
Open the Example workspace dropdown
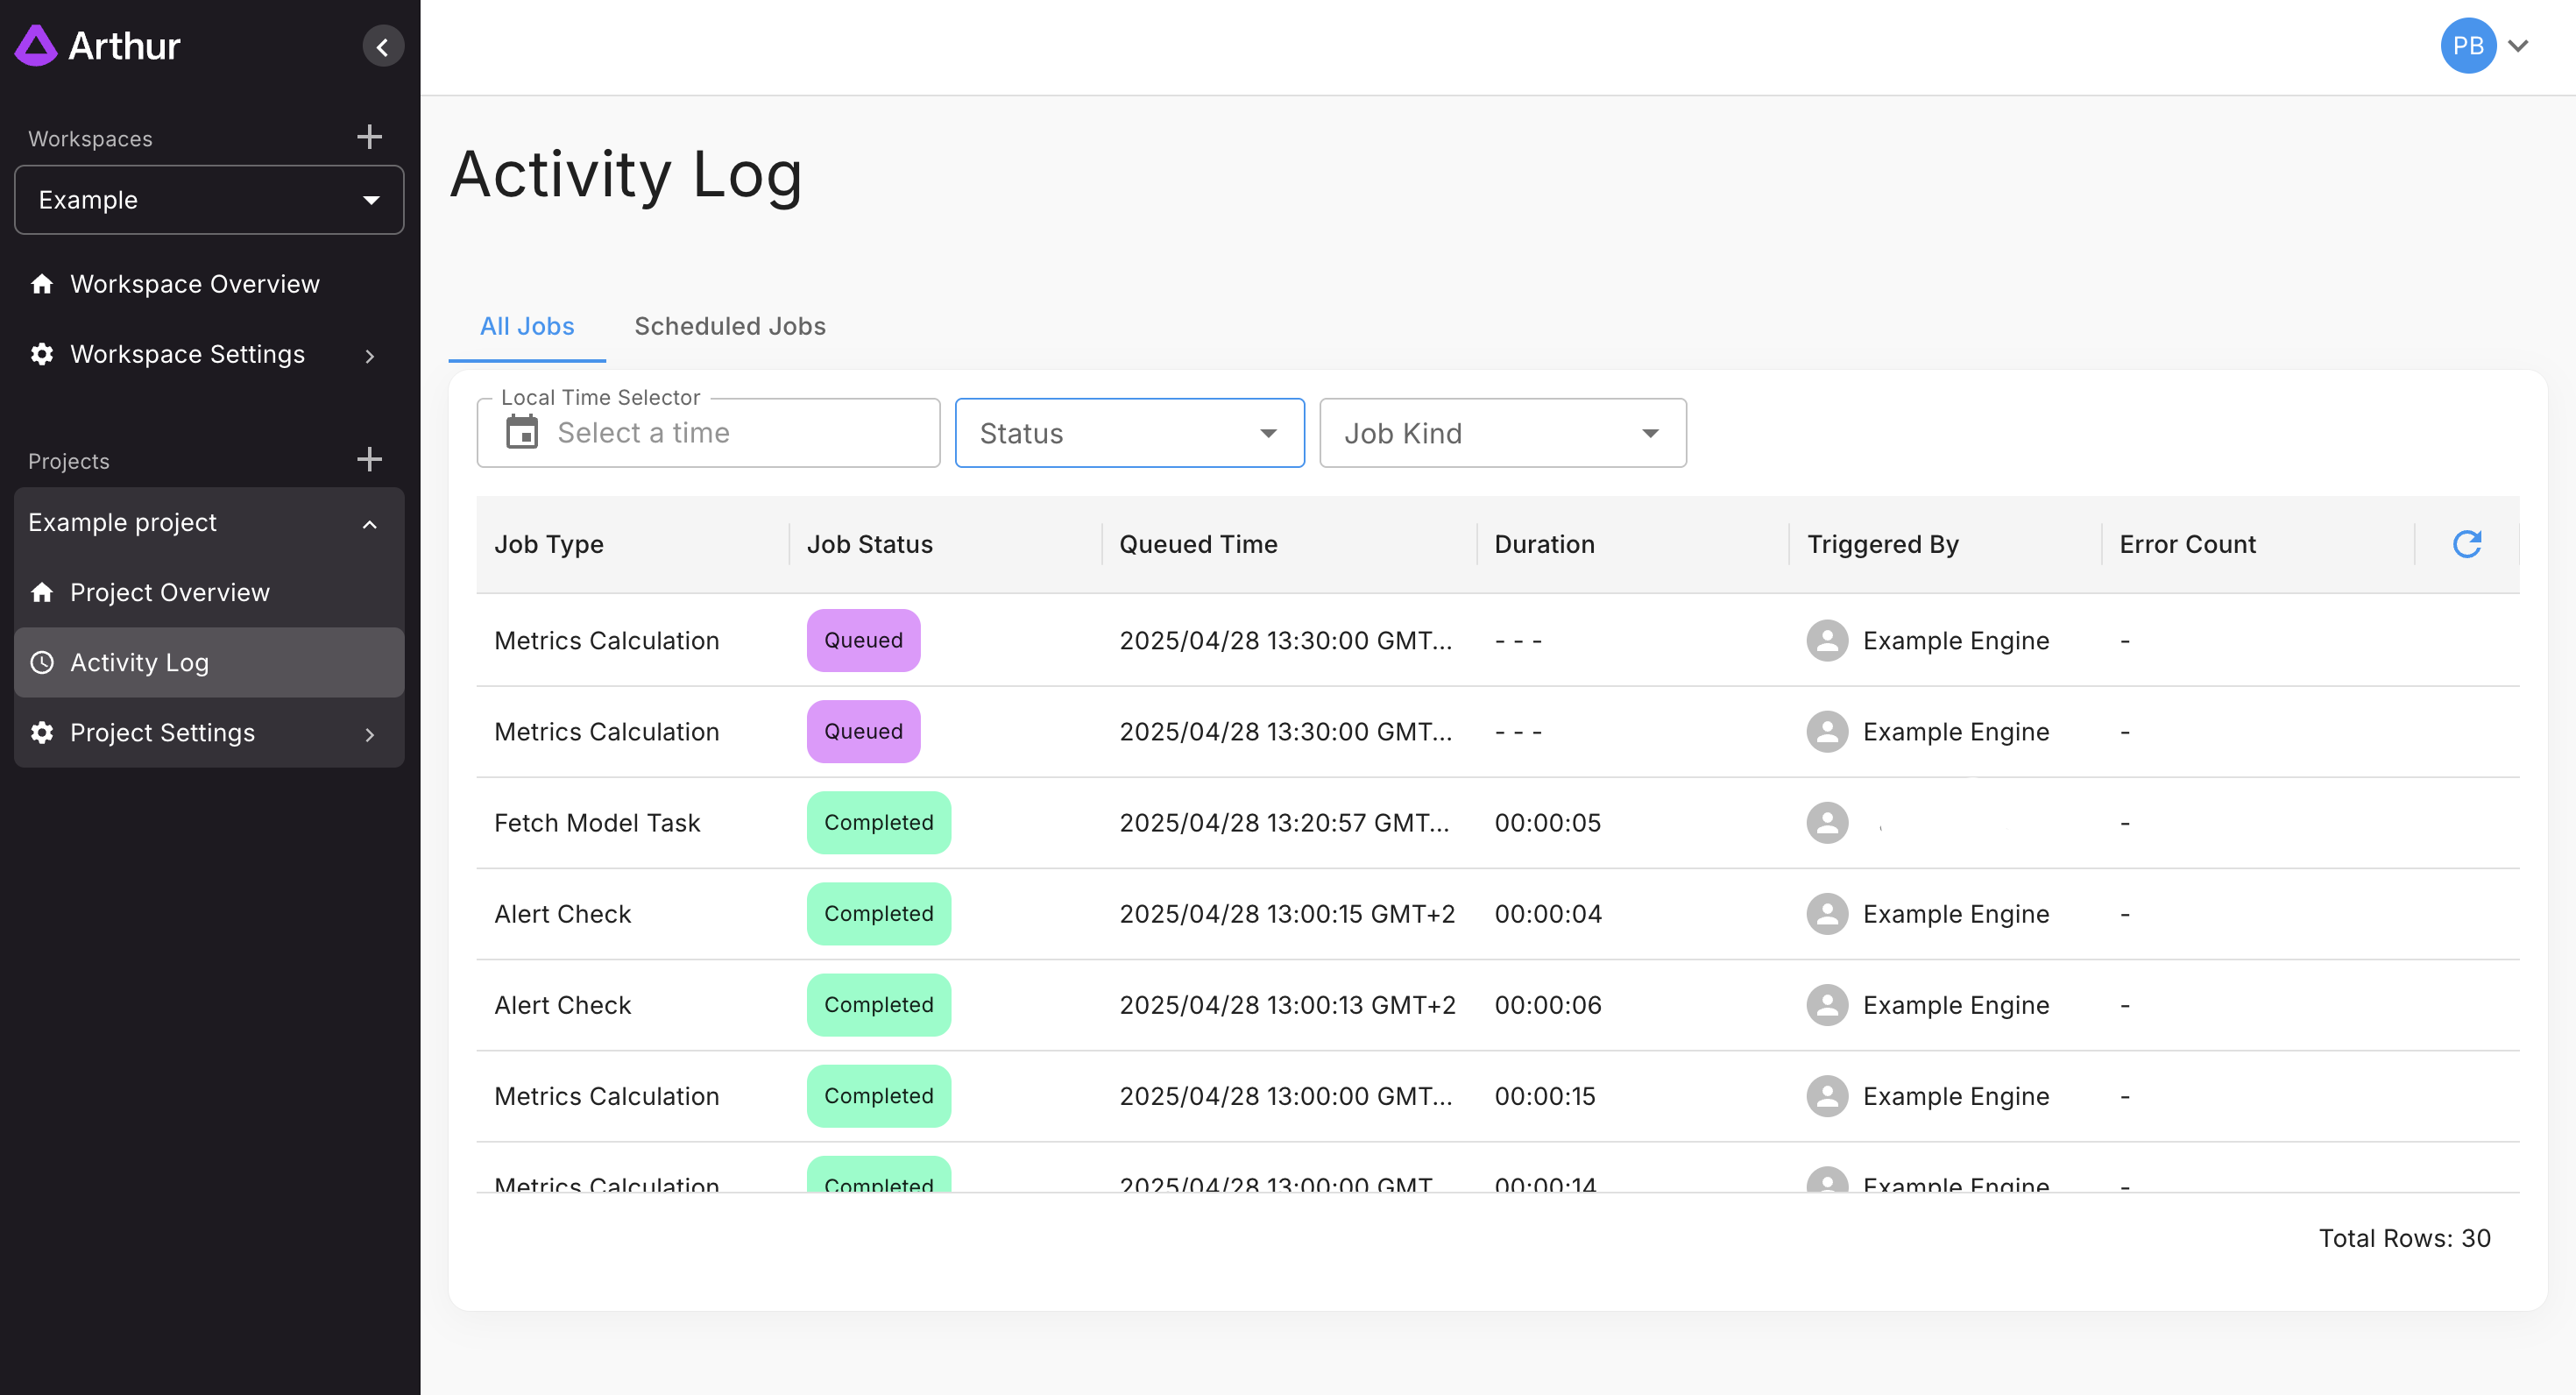click(209, 200)
